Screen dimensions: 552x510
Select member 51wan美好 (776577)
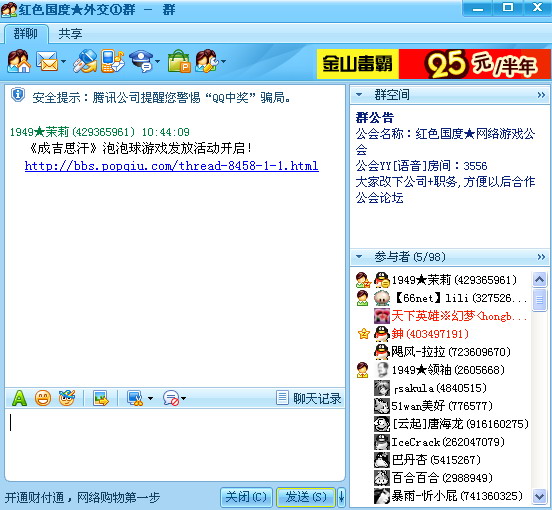441,406
